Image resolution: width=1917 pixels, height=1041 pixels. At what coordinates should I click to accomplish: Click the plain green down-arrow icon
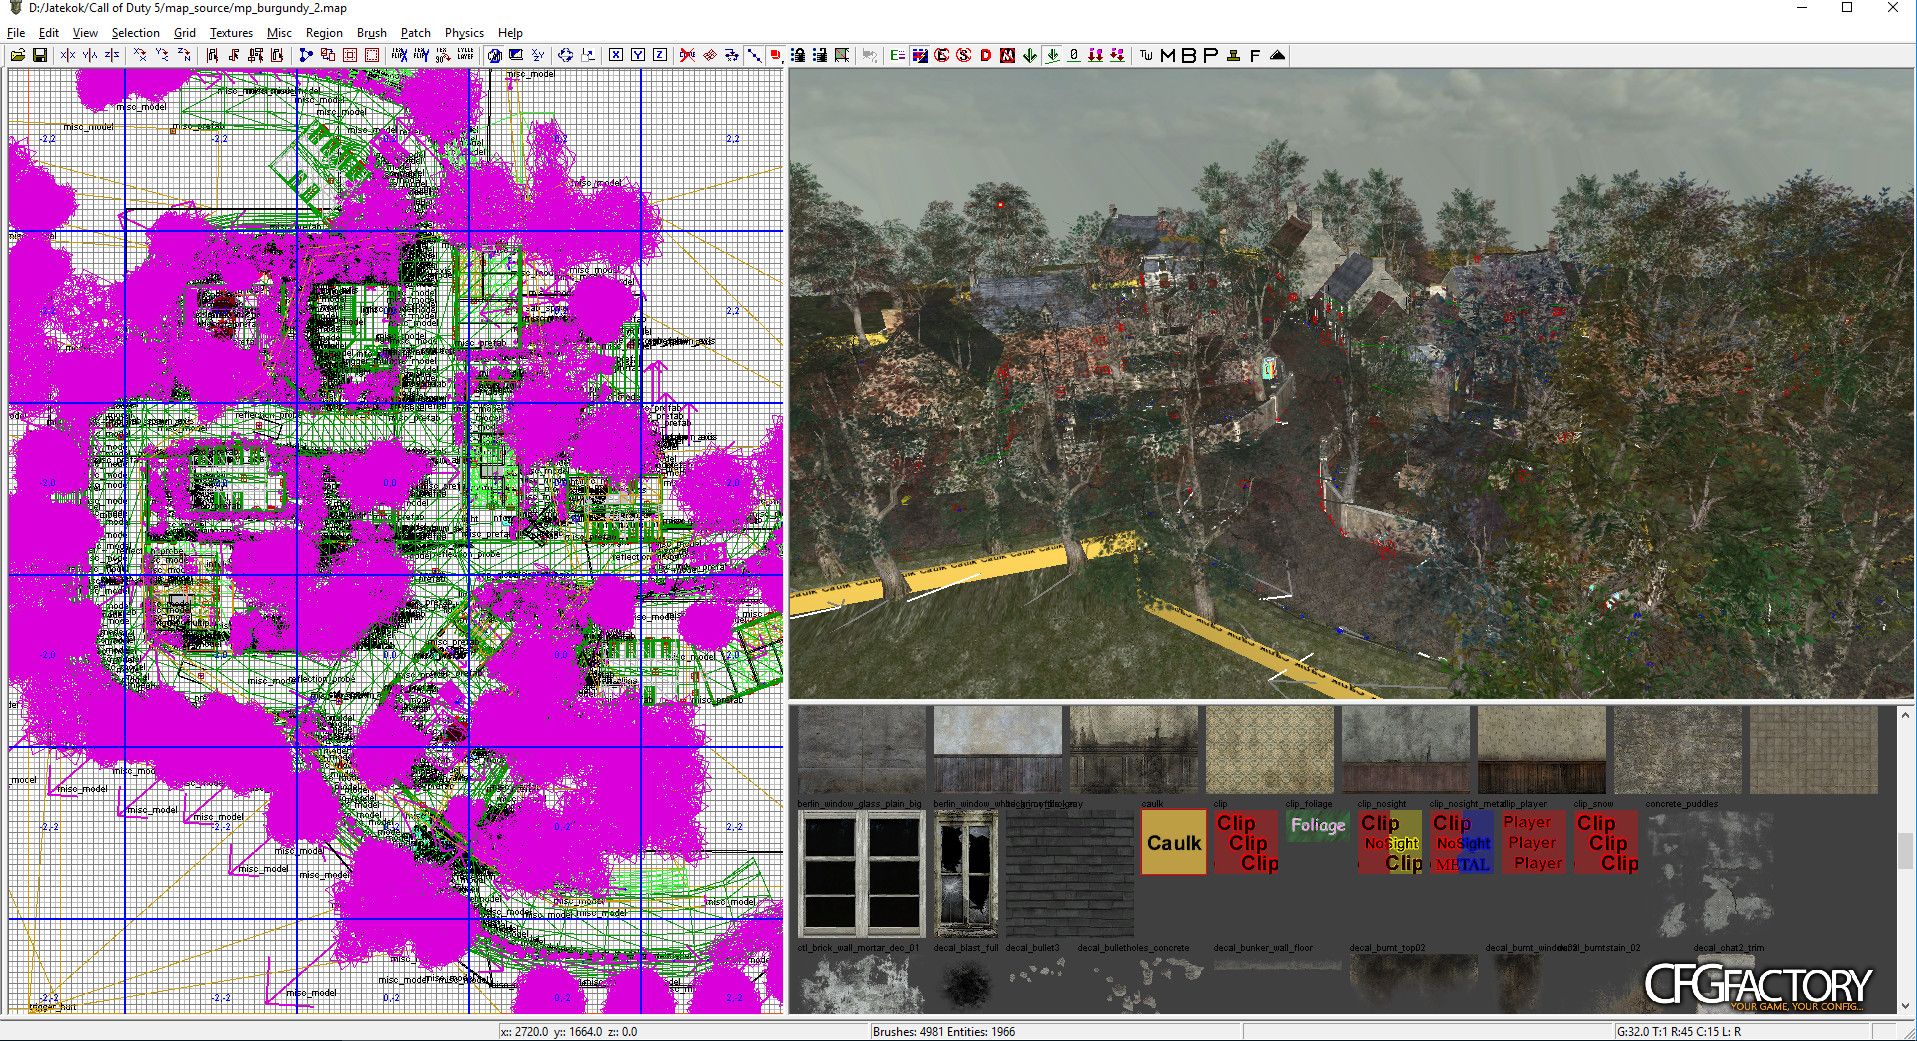1030,56
